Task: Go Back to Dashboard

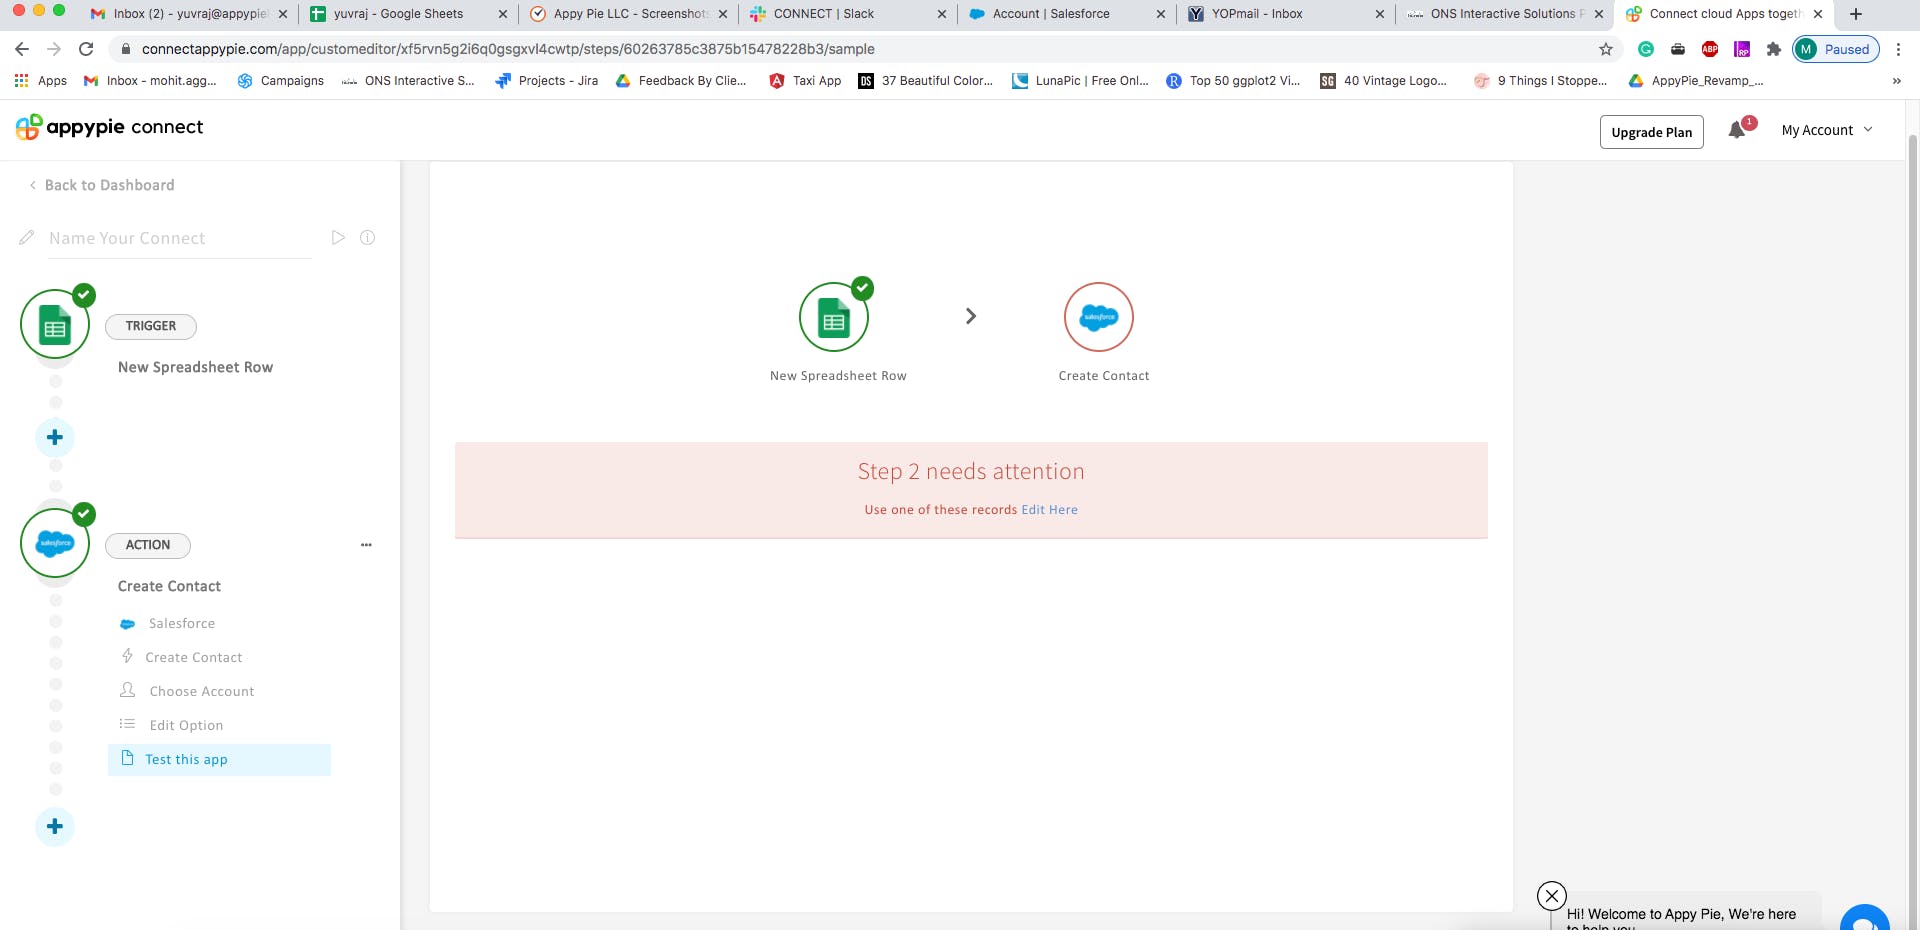Action: (102, 185)
